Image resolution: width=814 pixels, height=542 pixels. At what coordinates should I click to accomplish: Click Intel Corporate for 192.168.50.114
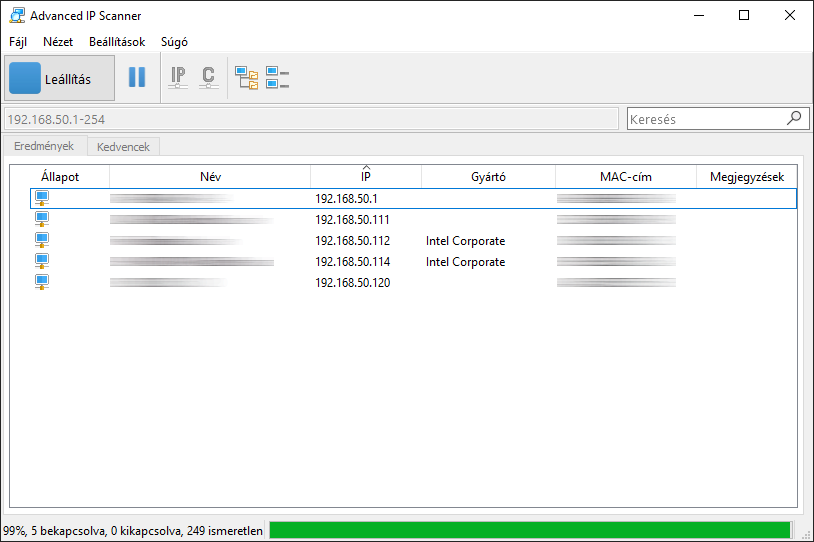(465, 262)
